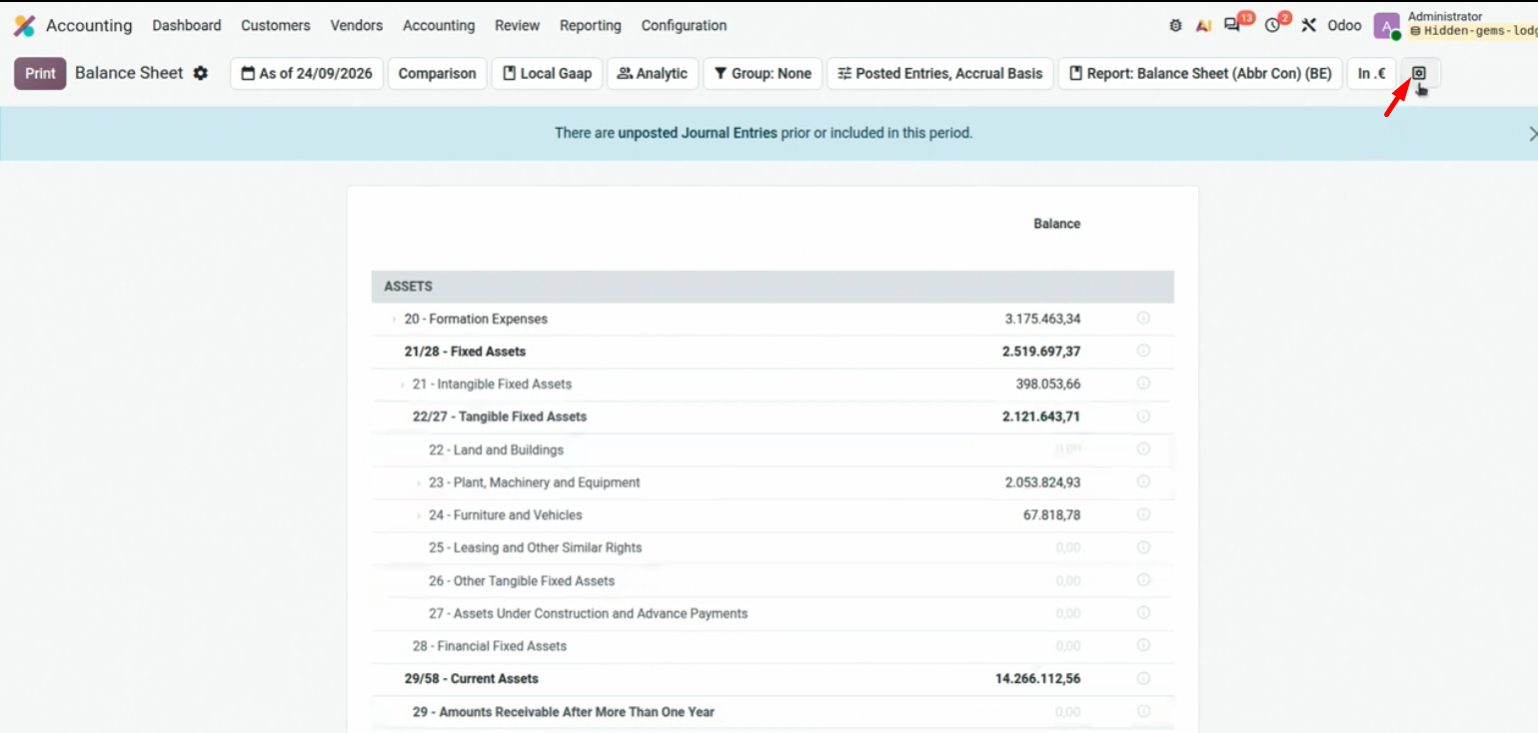Open the Dashboard menu
This screenshot has width=1538, height=733.
(187, 25)
